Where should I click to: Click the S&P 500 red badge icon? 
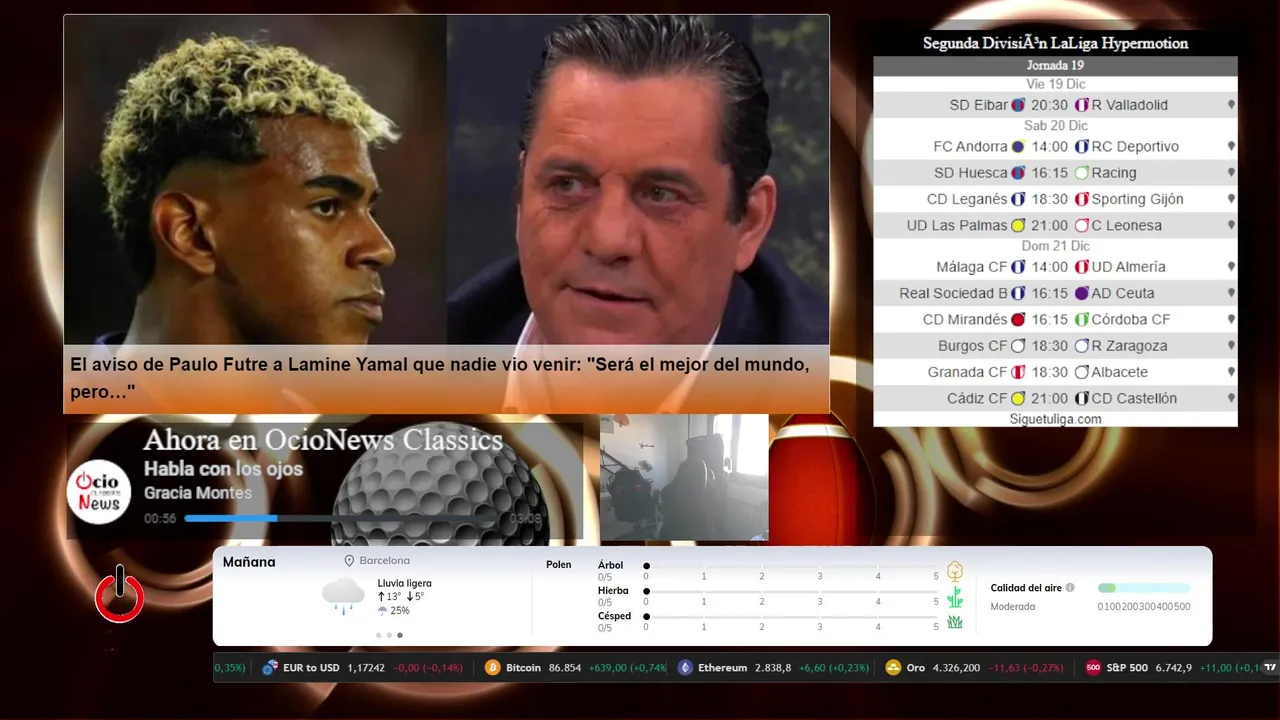tap(1093, 668)
